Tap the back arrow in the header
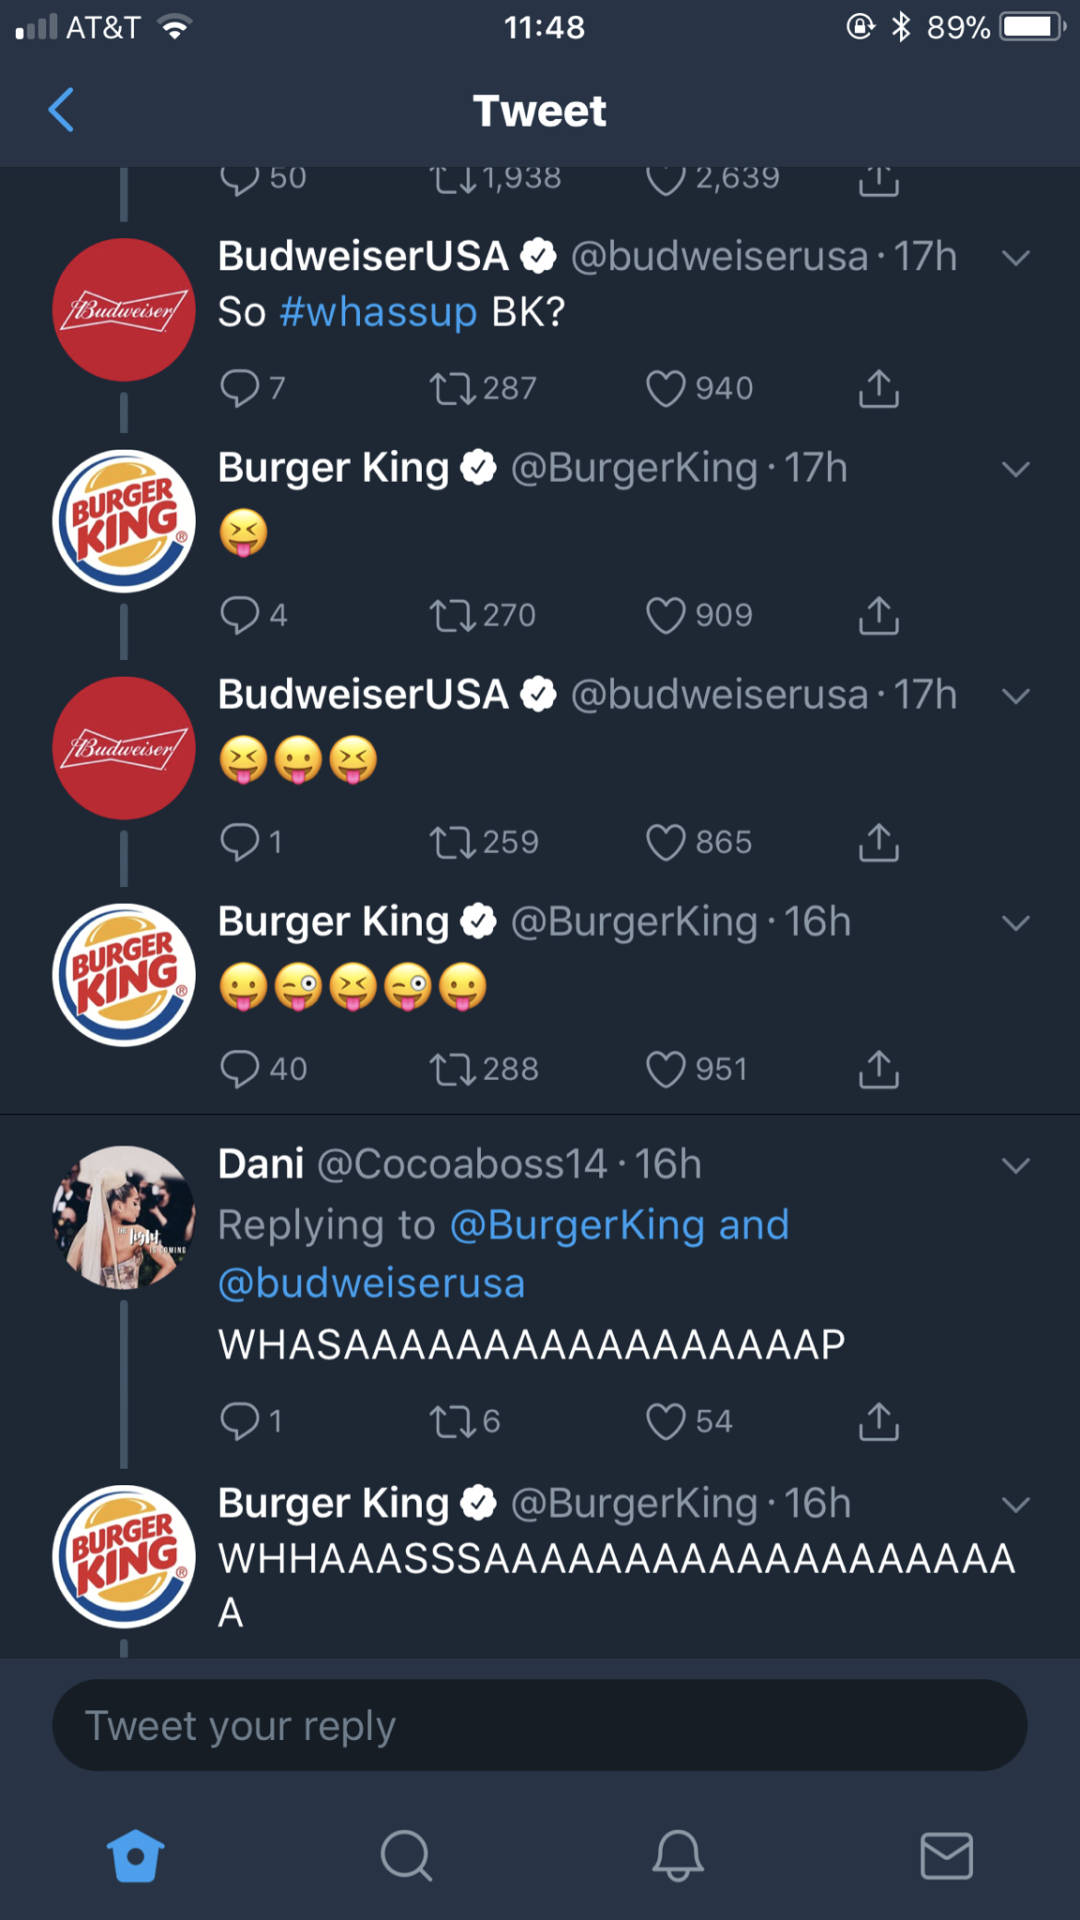 (x=62, y=110)
